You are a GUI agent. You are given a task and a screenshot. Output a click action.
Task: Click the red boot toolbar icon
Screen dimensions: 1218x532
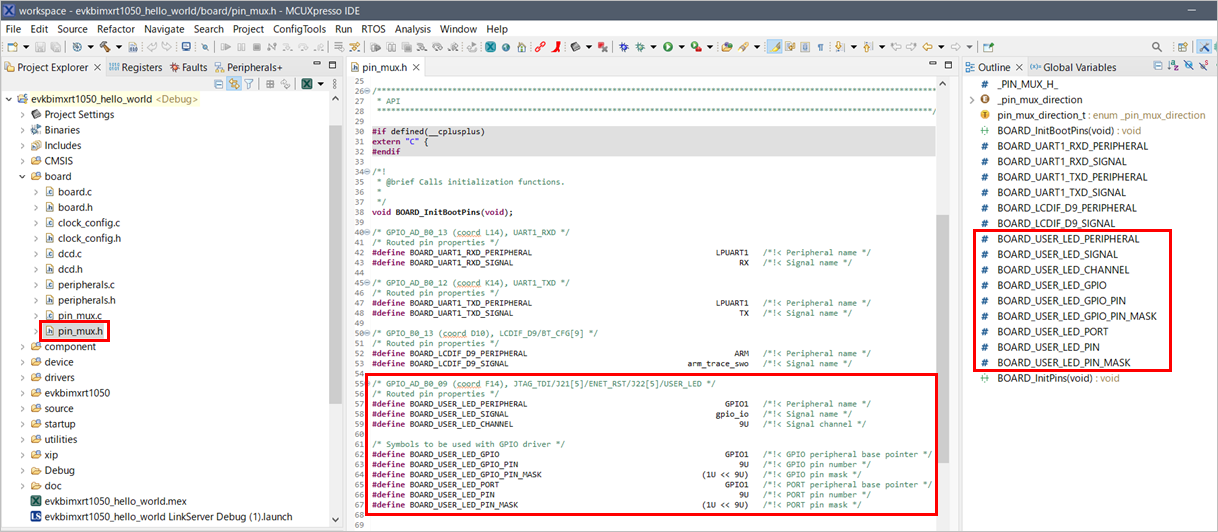point(556,46)
